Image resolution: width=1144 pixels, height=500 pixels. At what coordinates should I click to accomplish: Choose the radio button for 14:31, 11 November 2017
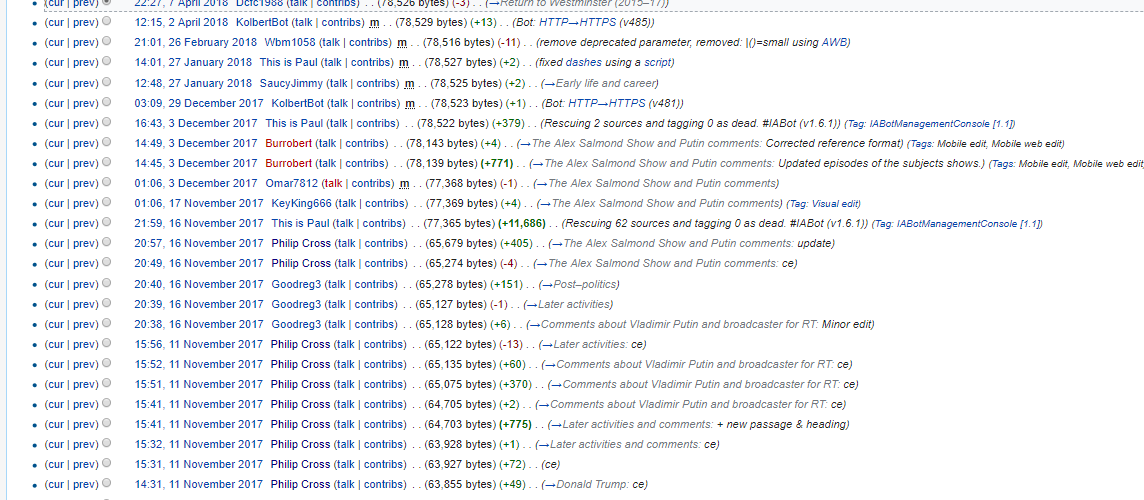[107, 484]
